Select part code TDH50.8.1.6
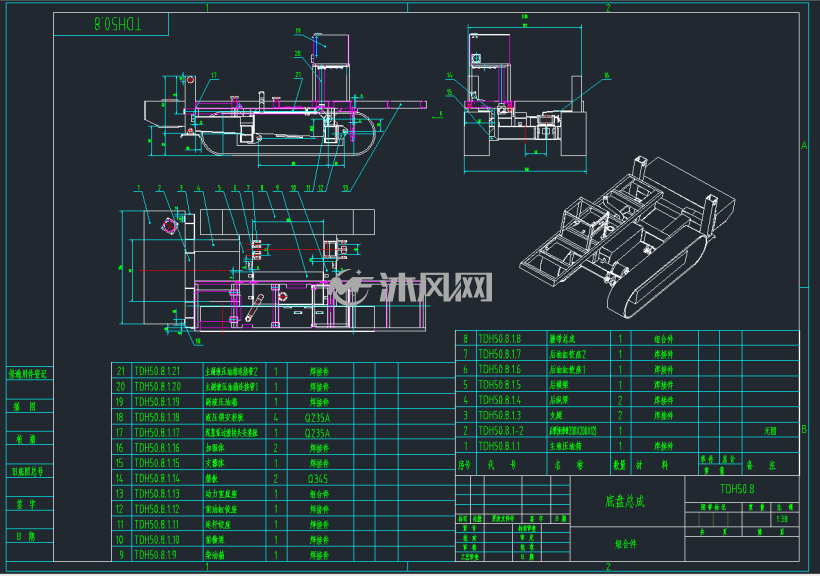This screenshot has width=820, height=576. 499,369
